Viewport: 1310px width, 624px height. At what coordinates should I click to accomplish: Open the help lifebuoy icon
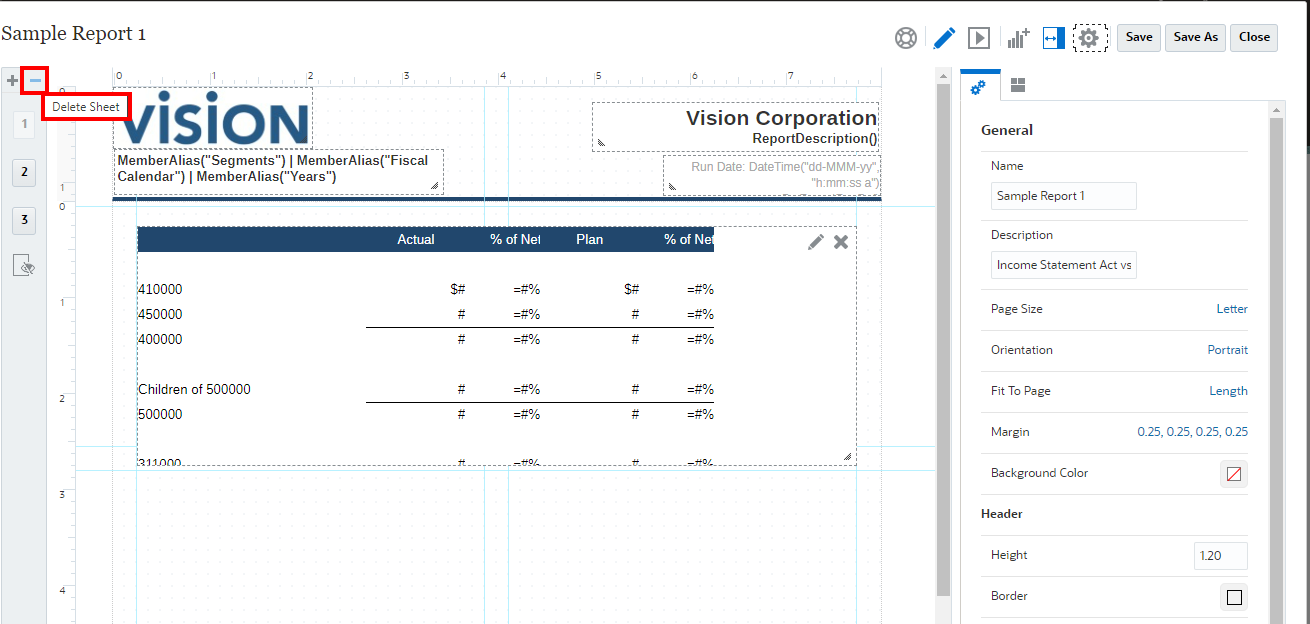coord(906,38)
